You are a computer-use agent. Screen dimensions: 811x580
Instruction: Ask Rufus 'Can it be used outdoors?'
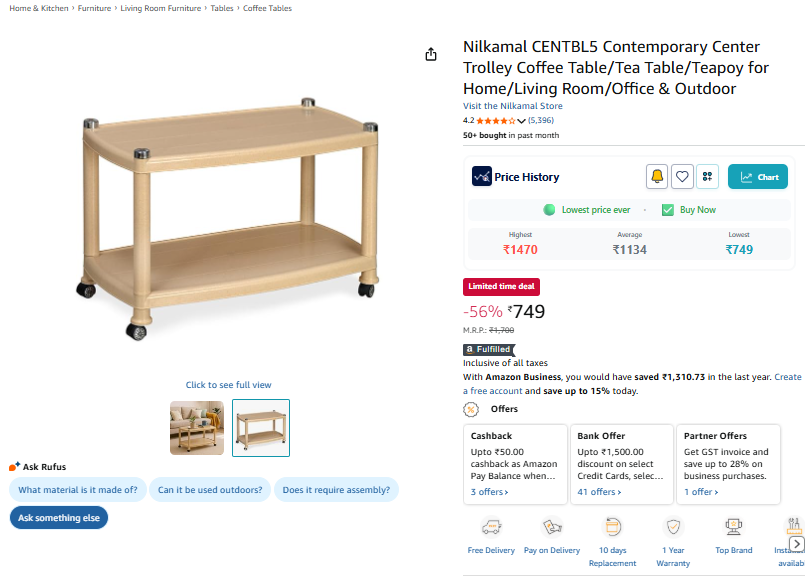[210, 490]
